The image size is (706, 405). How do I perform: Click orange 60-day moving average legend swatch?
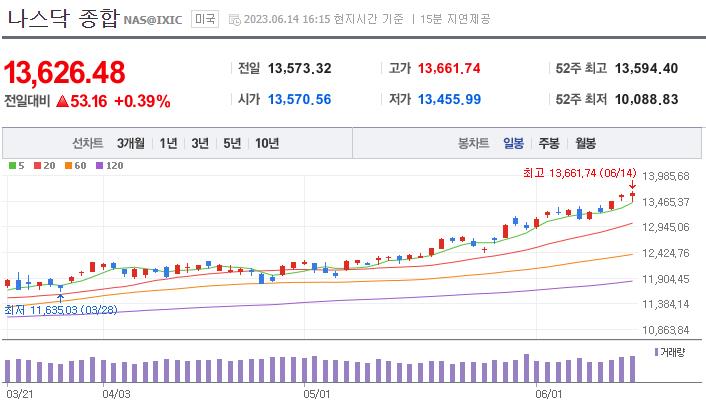[x=67, y=165]
